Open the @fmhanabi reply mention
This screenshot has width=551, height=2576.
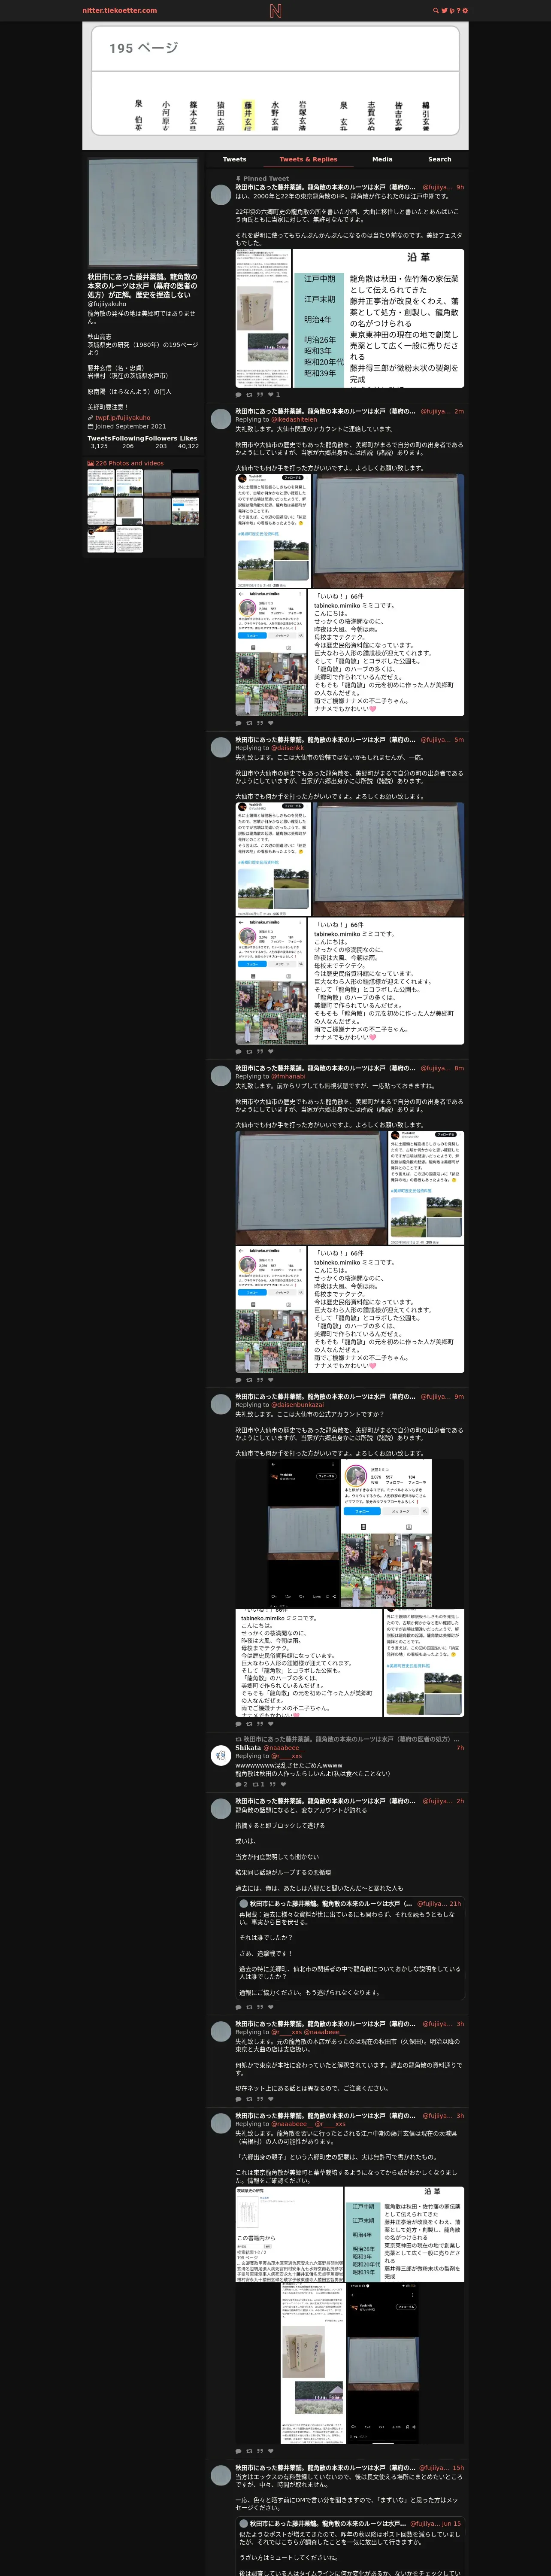tap(288, 1077)
